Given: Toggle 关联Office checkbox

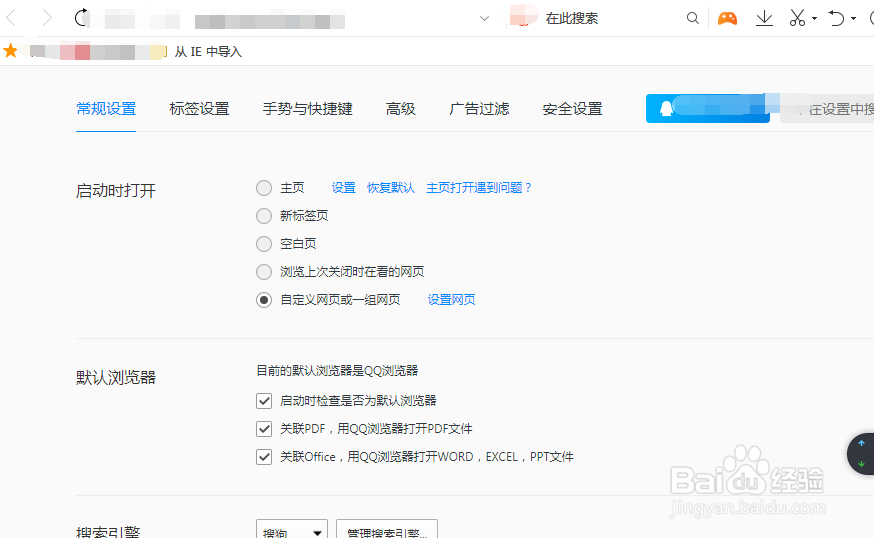Looking at the screenshot, I should coord(264,457).
